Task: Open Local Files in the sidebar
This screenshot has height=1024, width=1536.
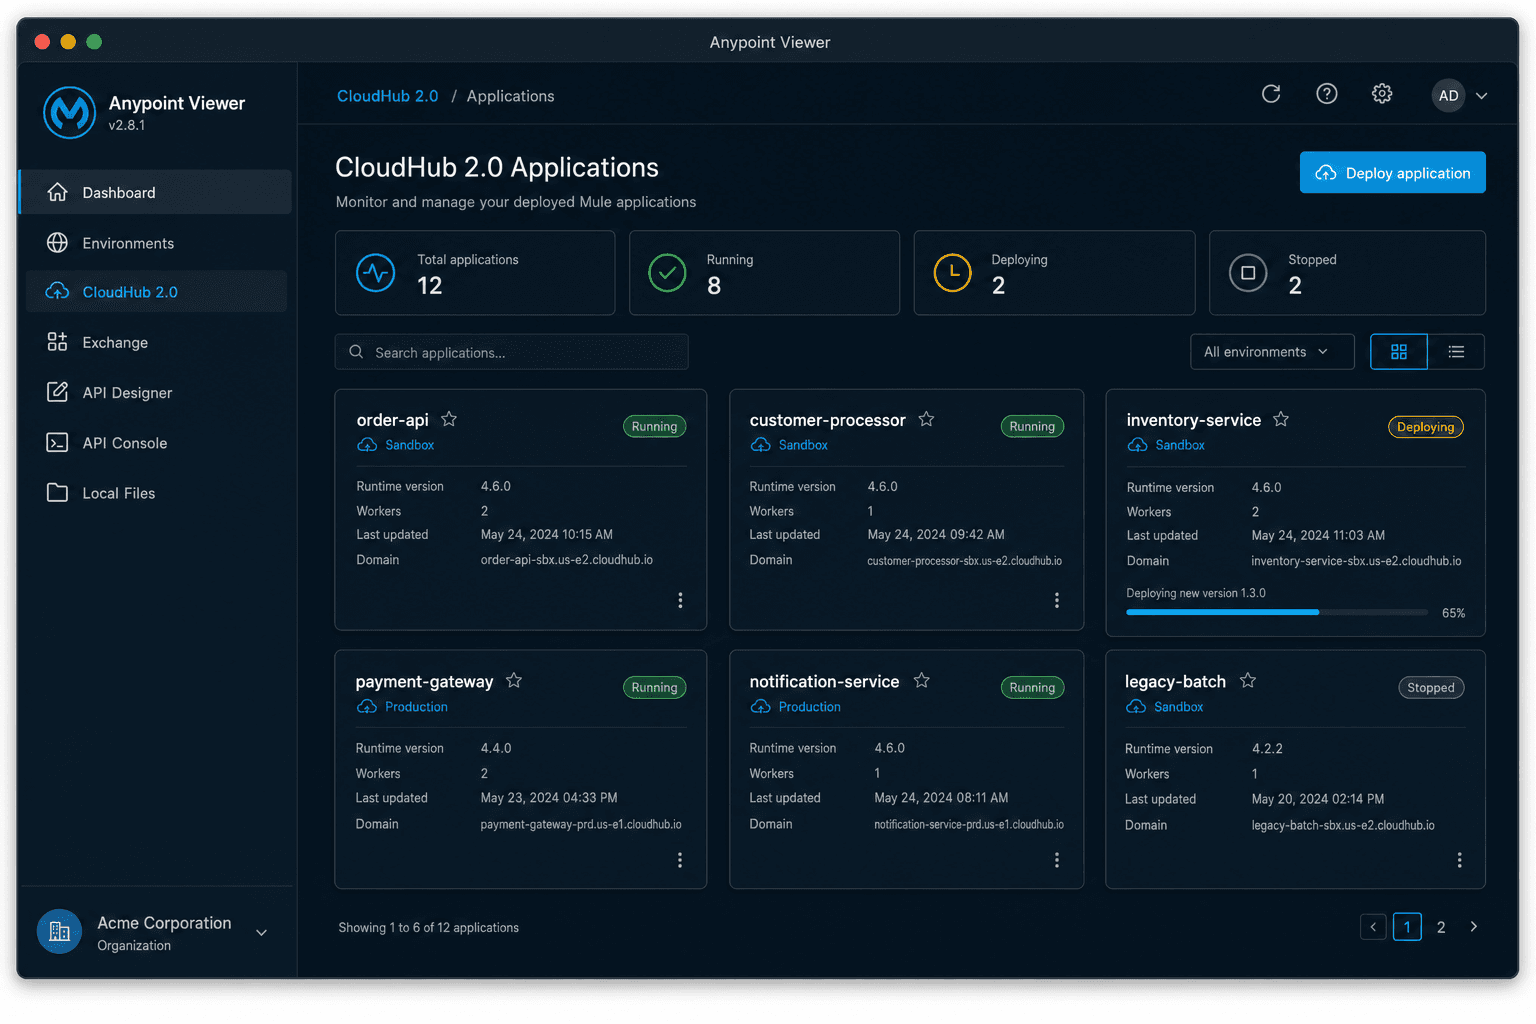Action: [x=156, y=493]
